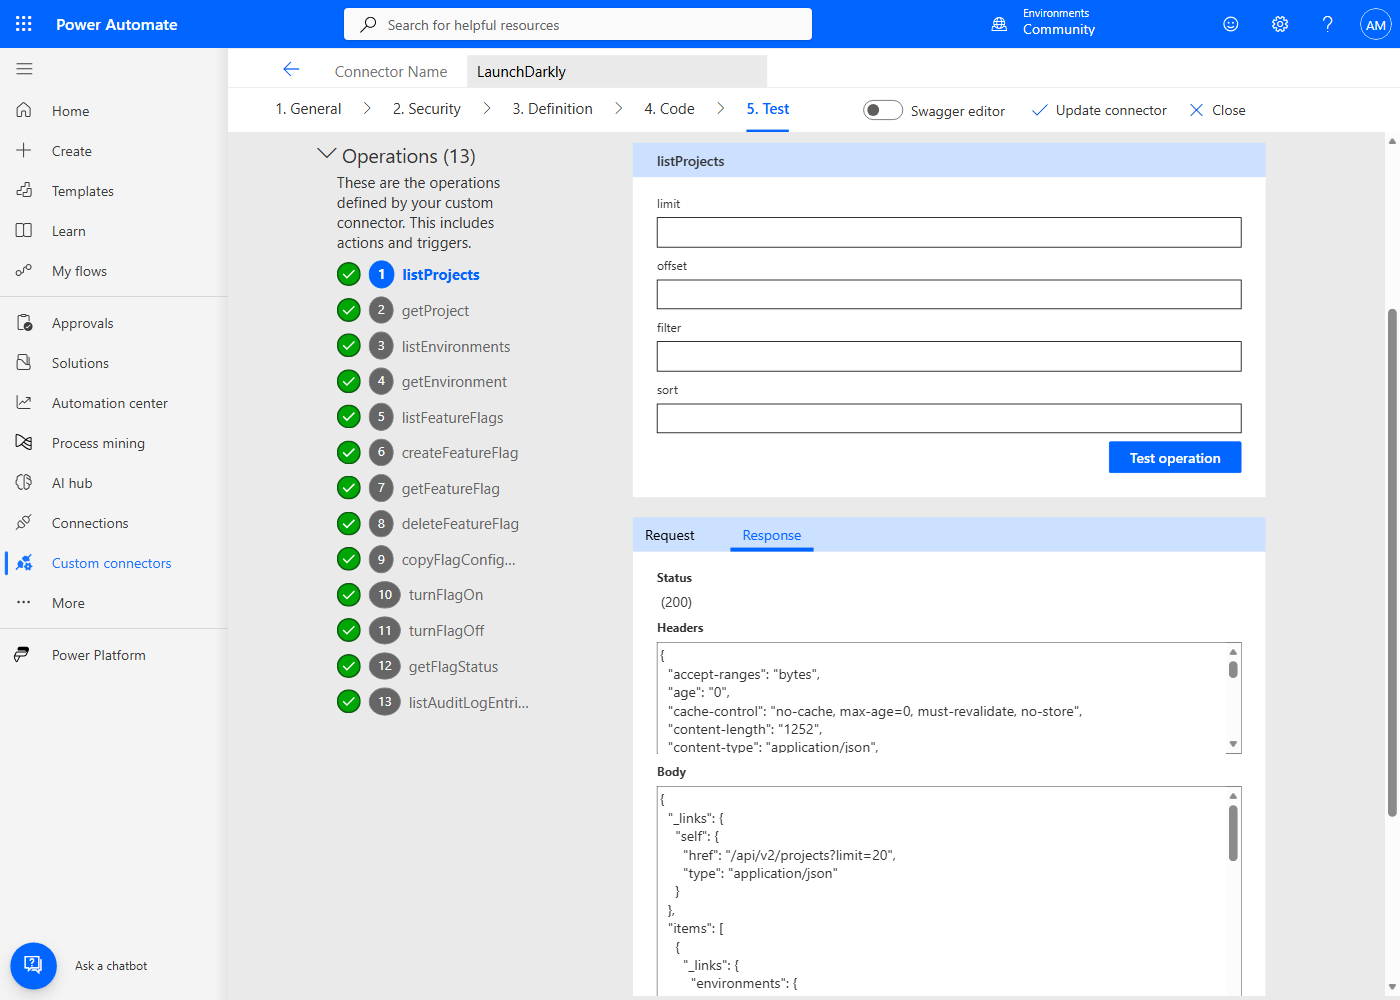
Task: Select the getProject operation
Action: (435, 311)
